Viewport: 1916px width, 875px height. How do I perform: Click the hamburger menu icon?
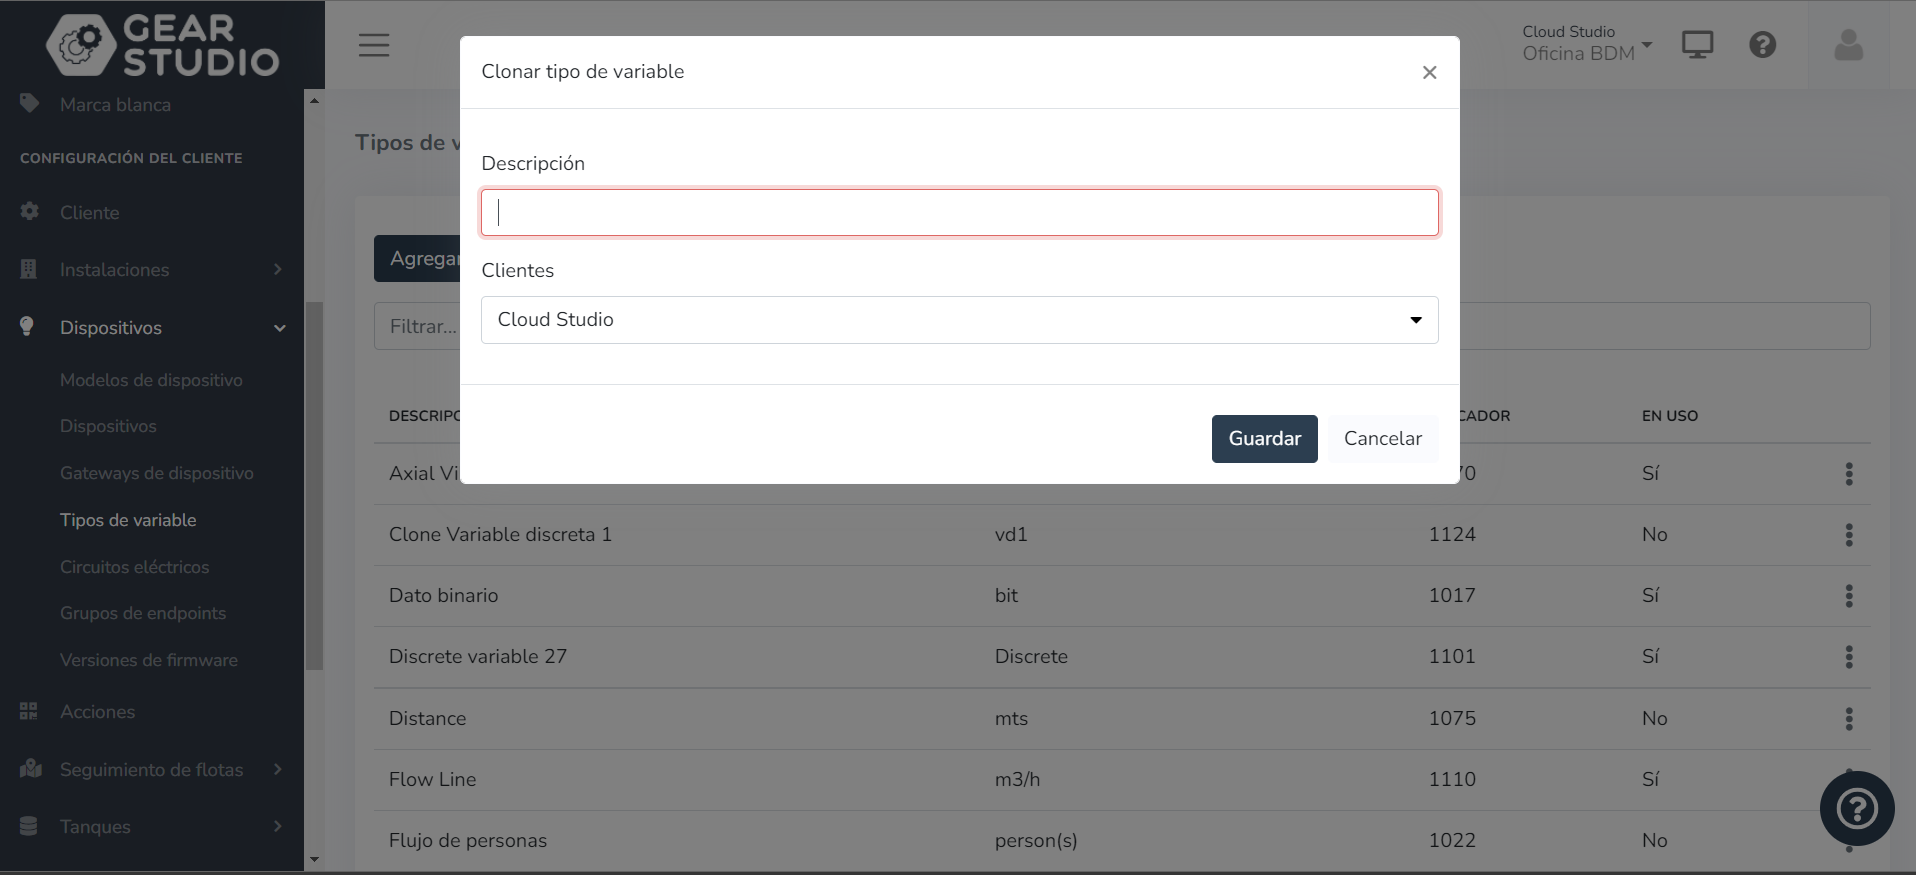374,45
